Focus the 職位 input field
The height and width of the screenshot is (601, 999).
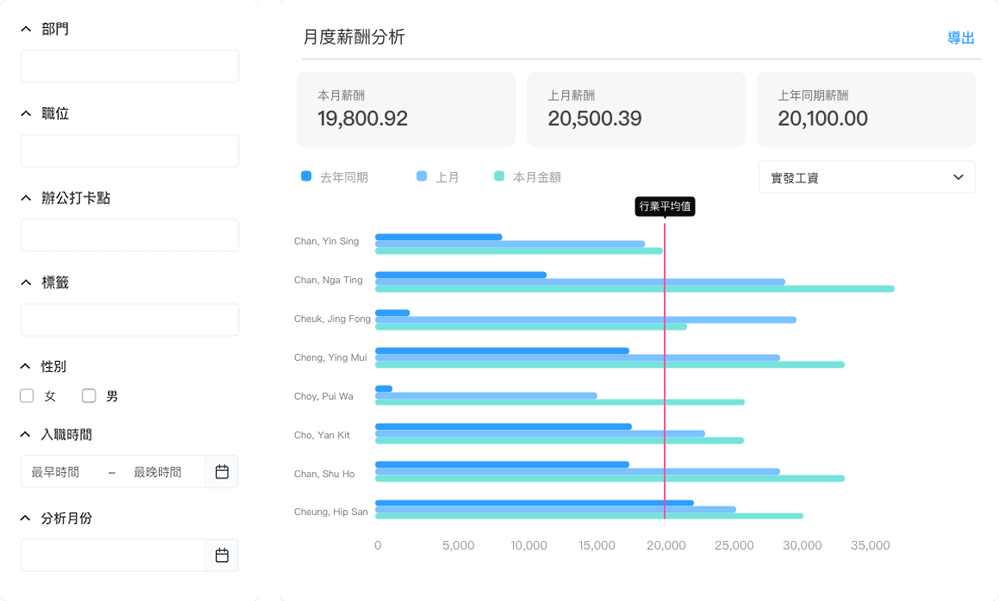(x=130, y=150)
